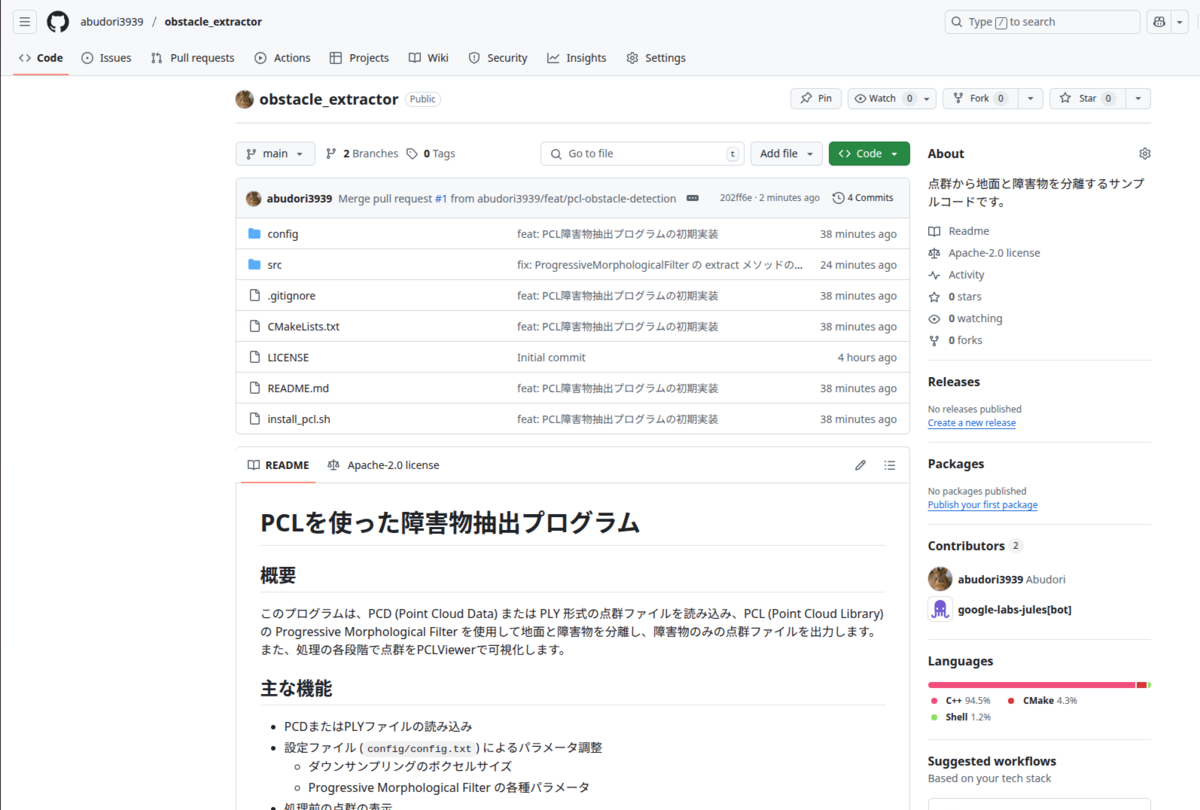View the 0 Tags link
The height and width of the screenshot is (810, 1200).
pyautogui.click(x=430, y=154)
